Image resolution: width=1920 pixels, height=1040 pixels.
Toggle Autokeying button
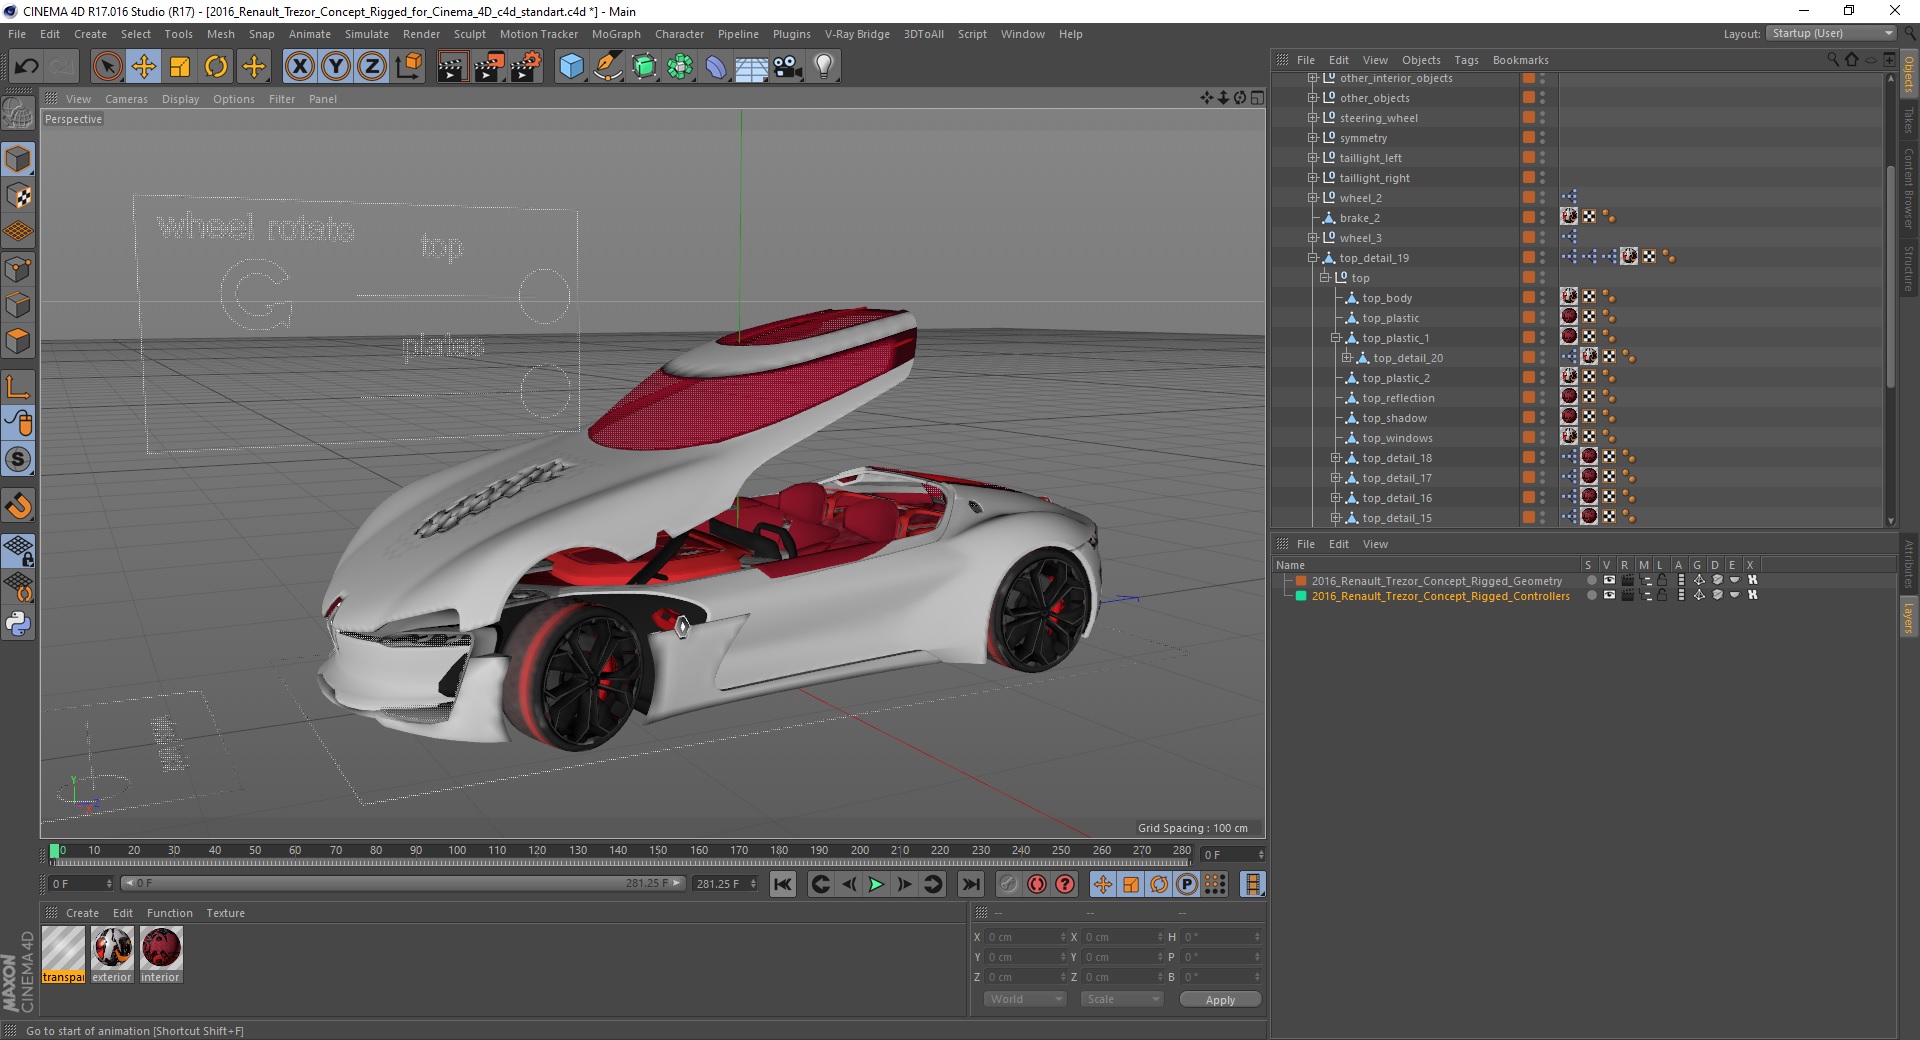pos(1036,884)
